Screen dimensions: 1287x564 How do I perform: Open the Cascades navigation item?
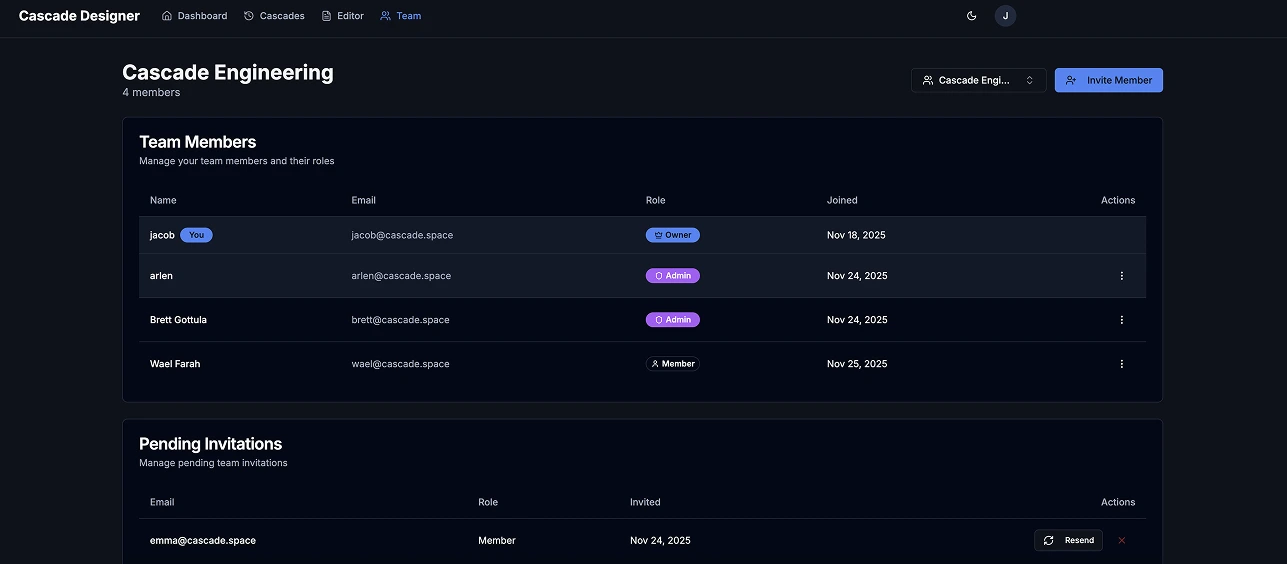(274, 16)
